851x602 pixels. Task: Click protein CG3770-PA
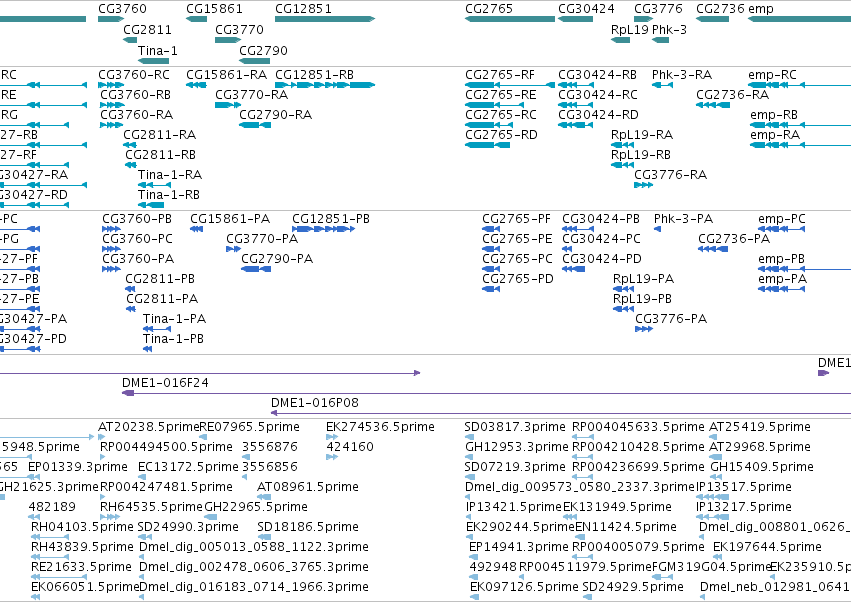pyautogui.click(x=262, y=239)
